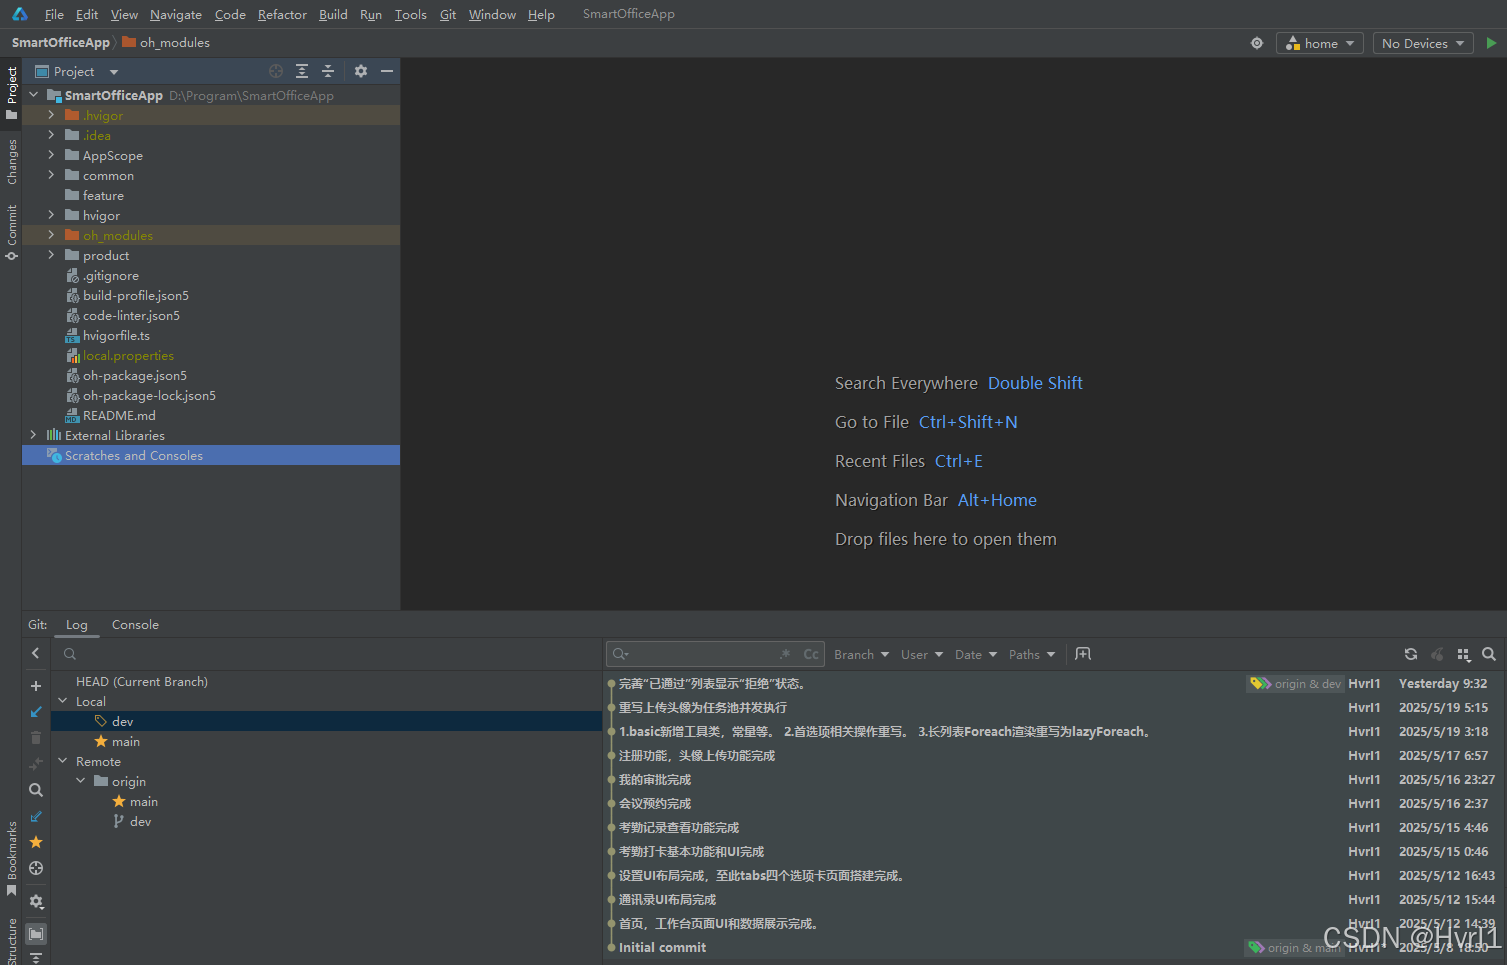Toggle regex option in log search
This screenshot has height=965, width=1507.
point(785,654)
